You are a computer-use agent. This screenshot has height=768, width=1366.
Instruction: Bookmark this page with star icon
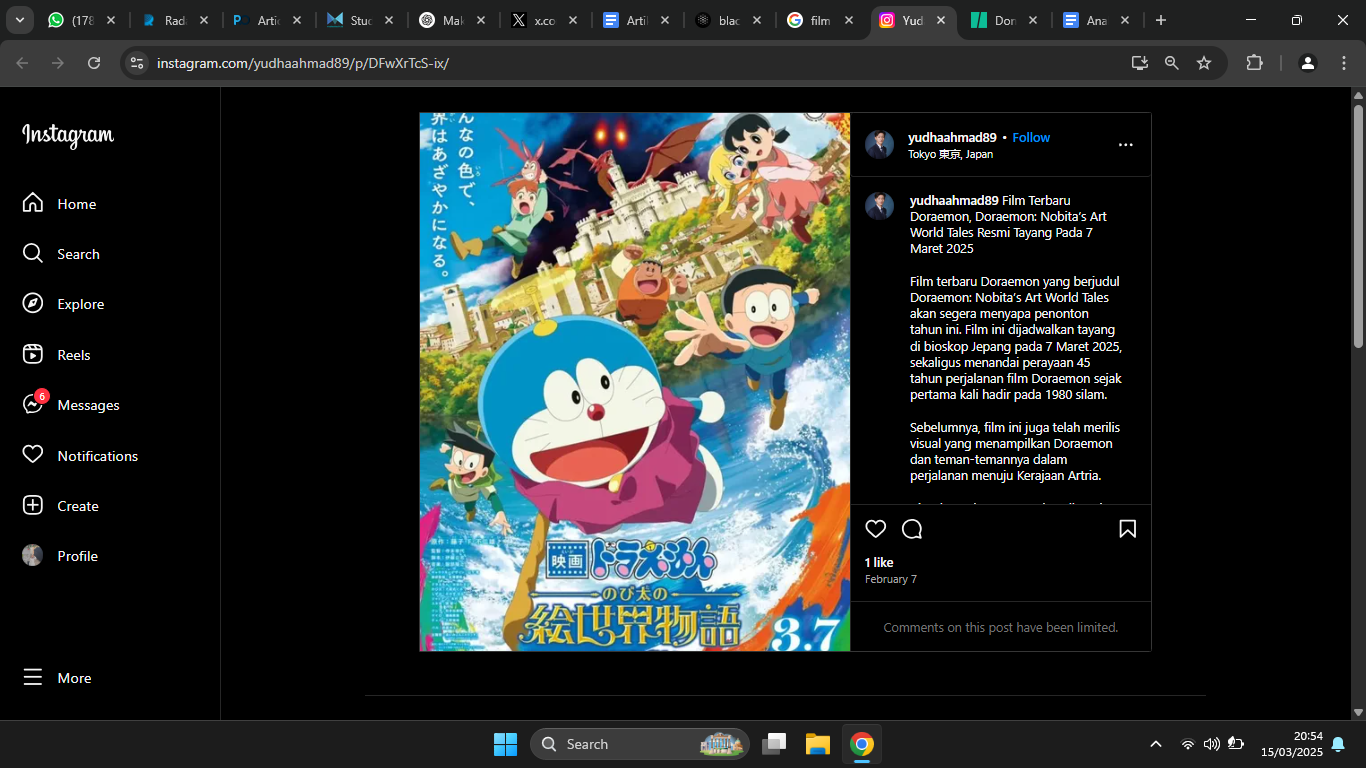1204,63
